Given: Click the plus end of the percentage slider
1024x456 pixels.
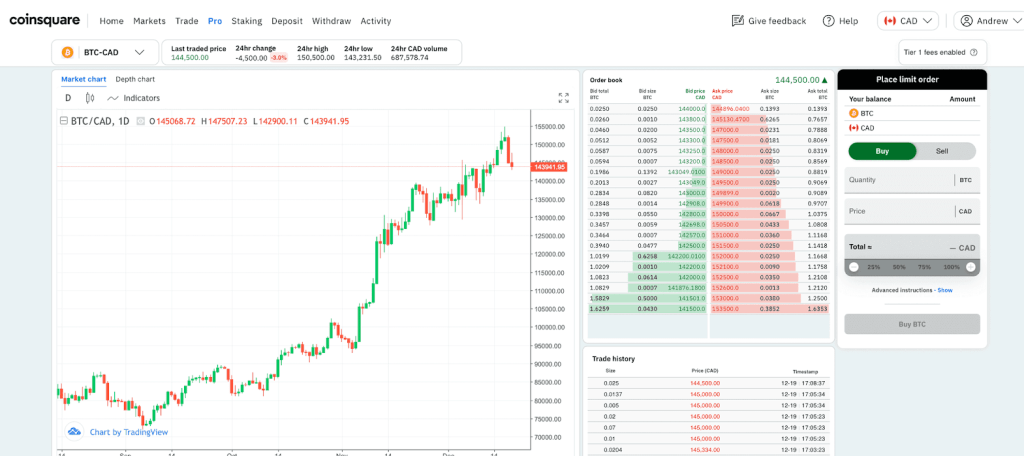Looking at the screenshot, I should pos(971,267).
